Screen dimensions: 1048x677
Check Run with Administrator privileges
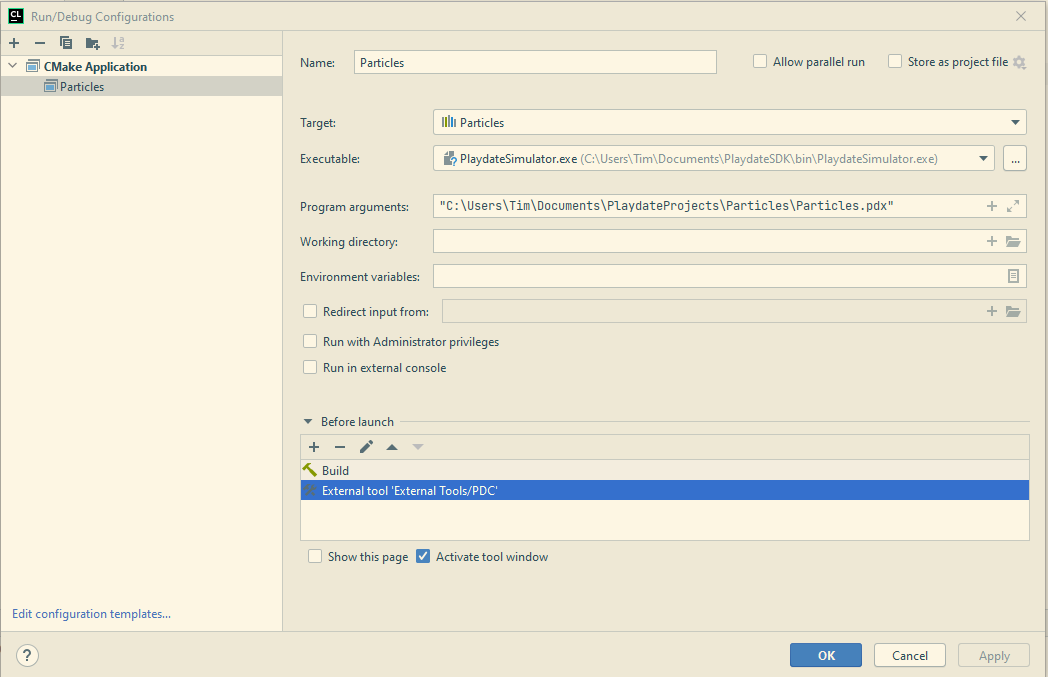[x=310, y=342]
